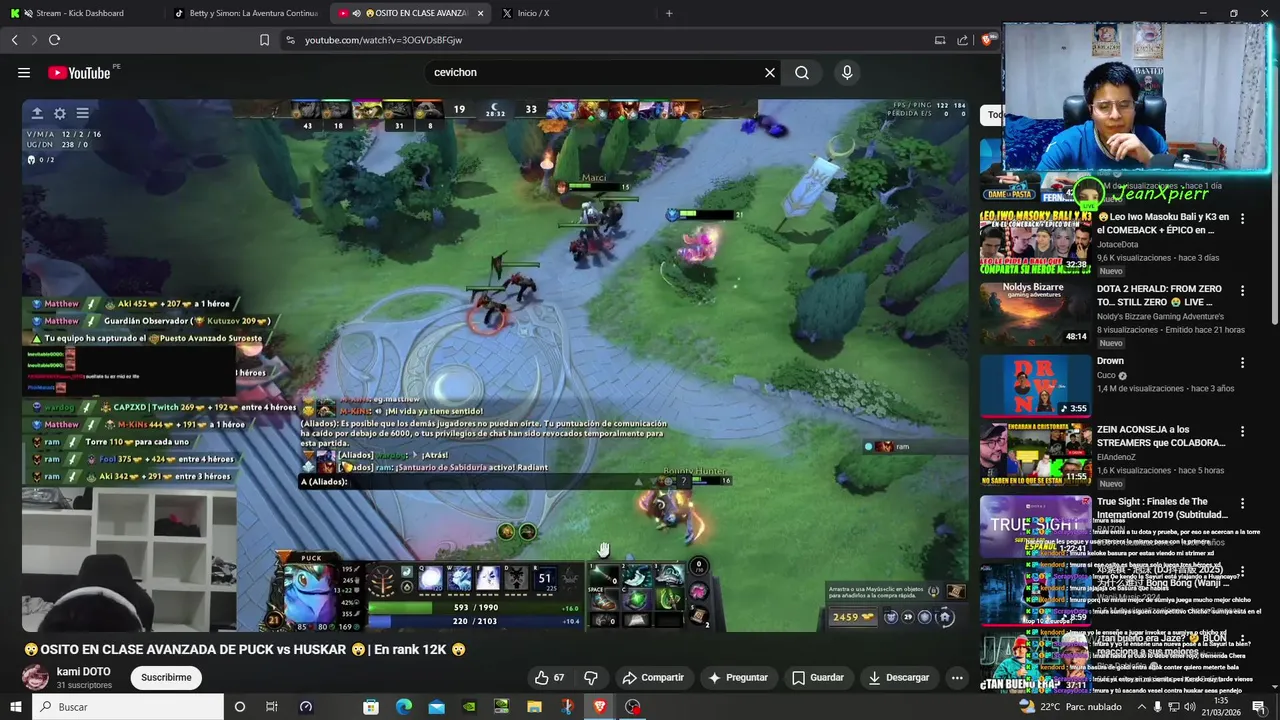Click the Preguntar button
Viewport: 1280px width, 720px height.
(x=737, y=677)
